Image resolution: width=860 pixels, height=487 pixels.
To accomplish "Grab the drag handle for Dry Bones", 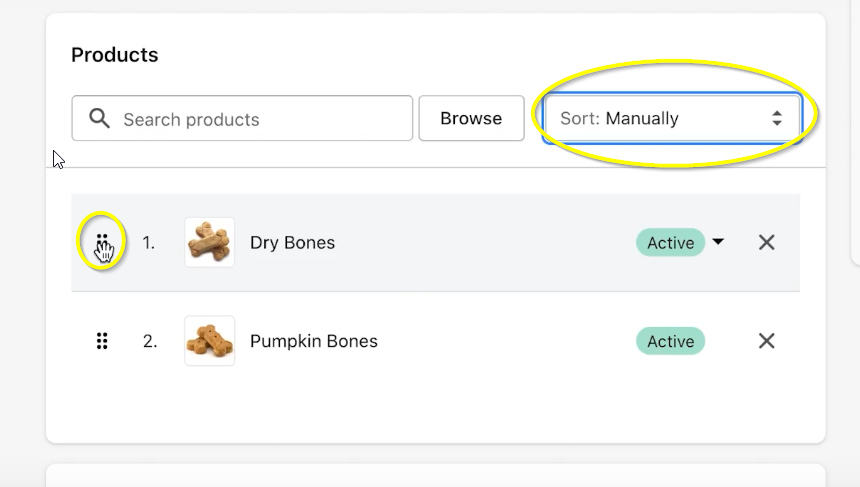I will 102,241.
